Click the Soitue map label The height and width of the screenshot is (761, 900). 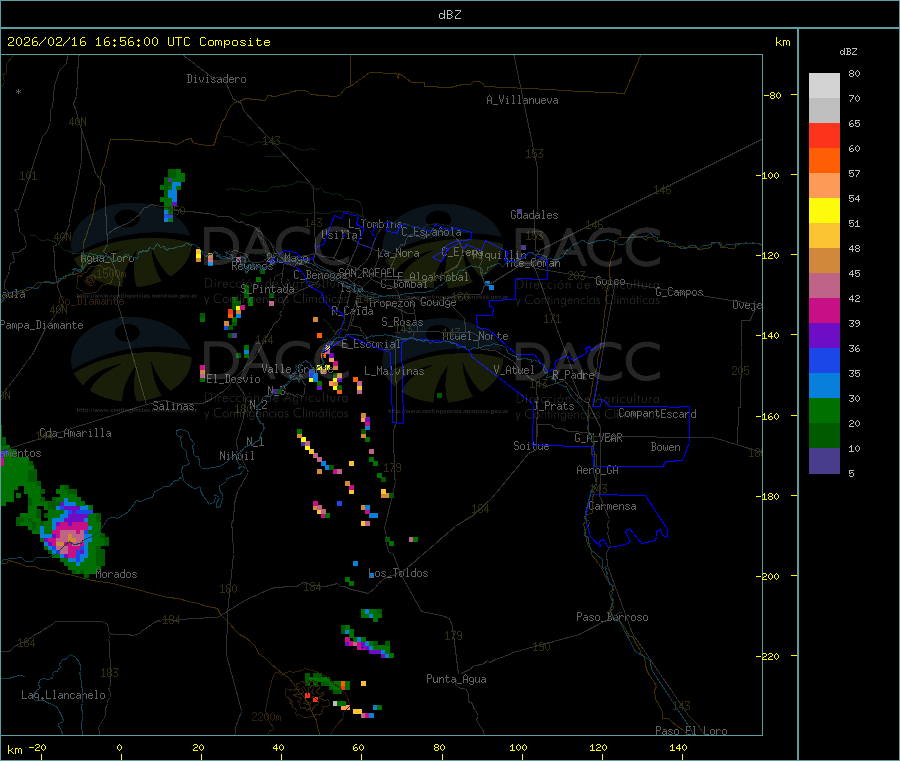point(531,446)
